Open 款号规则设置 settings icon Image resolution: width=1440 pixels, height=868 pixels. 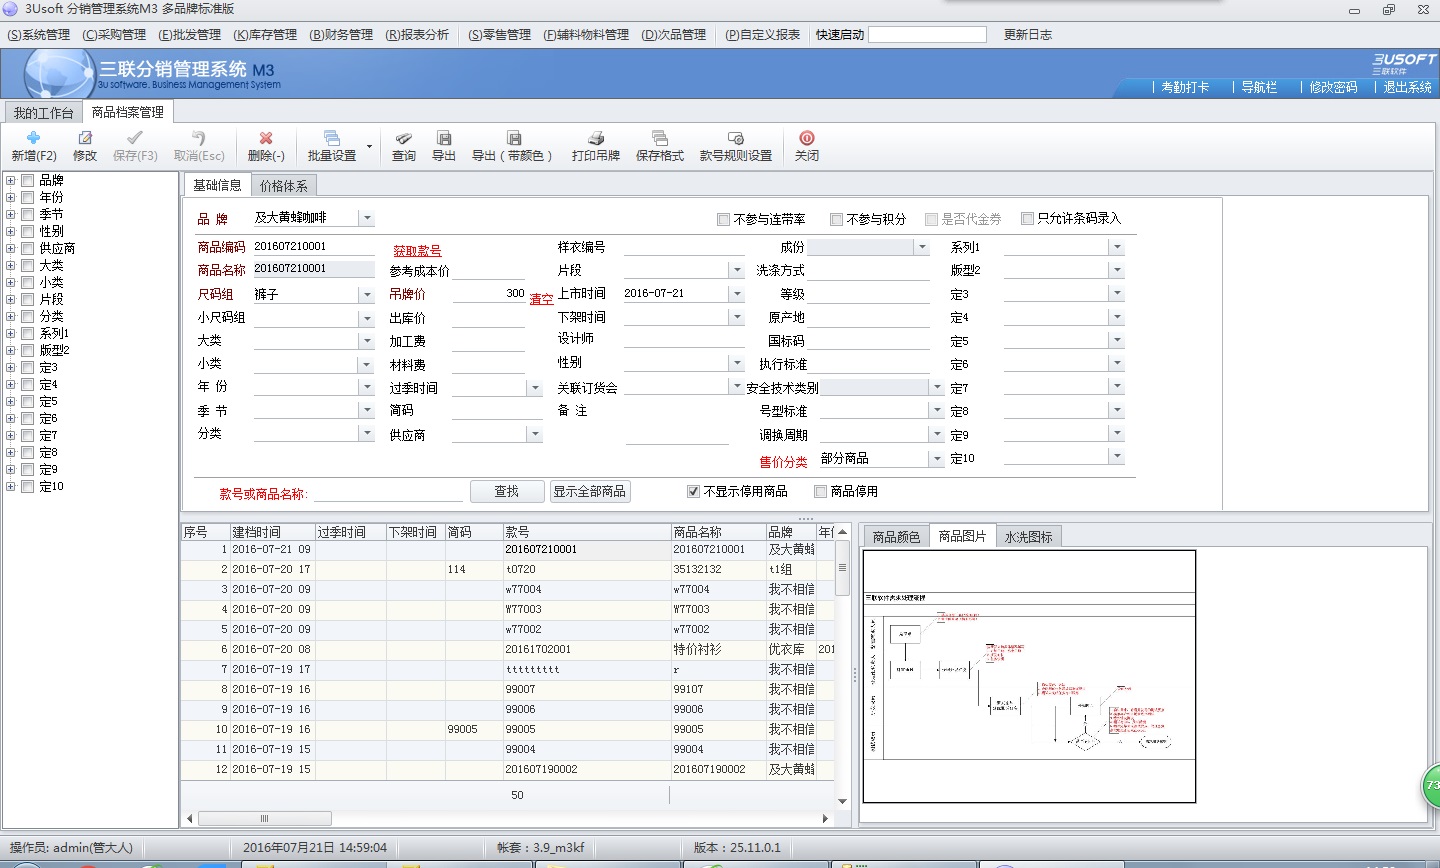(735, 138)
